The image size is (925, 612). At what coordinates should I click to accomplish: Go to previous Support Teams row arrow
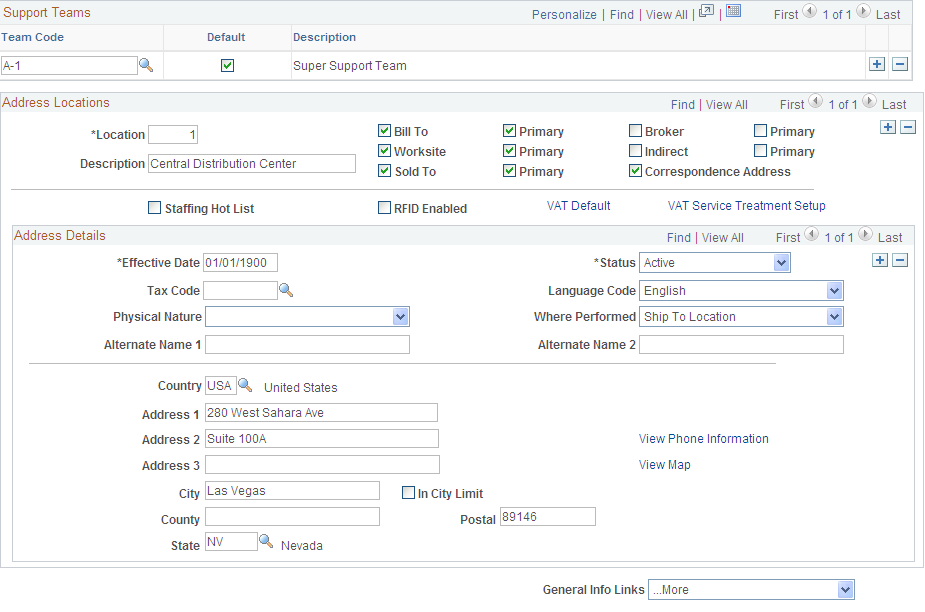[810, 11]
